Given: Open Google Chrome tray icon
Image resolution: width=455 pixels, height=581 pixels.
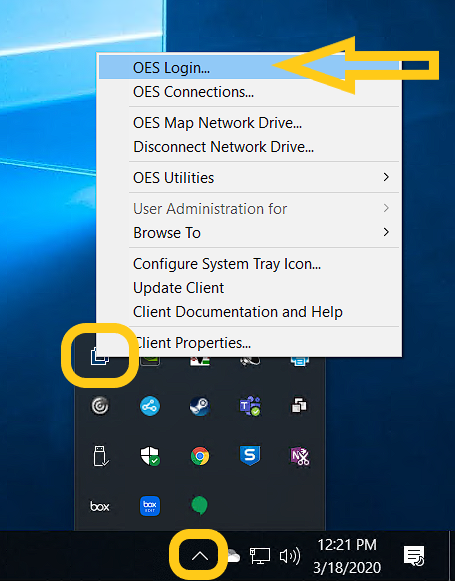Looking at the screenshot, I should coord(200,456).
